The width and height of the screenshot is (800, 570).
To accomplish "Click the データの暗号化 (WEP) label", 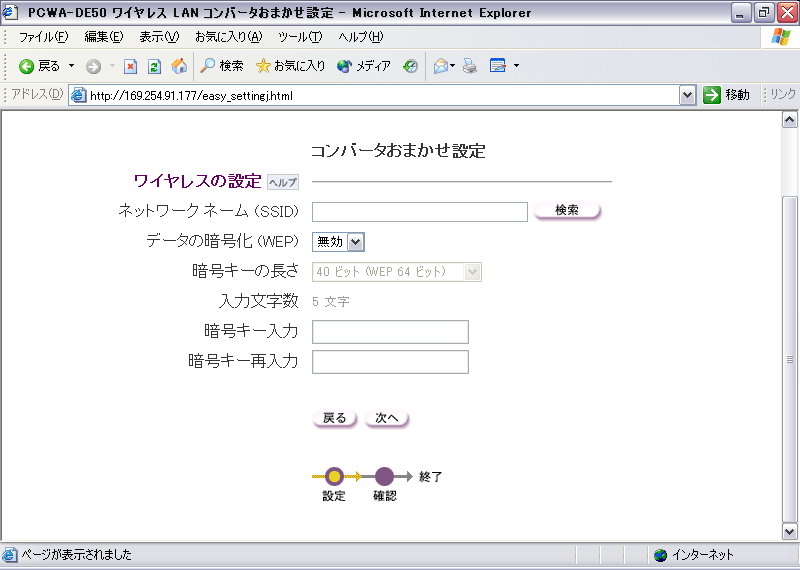I will click(222, 241).
